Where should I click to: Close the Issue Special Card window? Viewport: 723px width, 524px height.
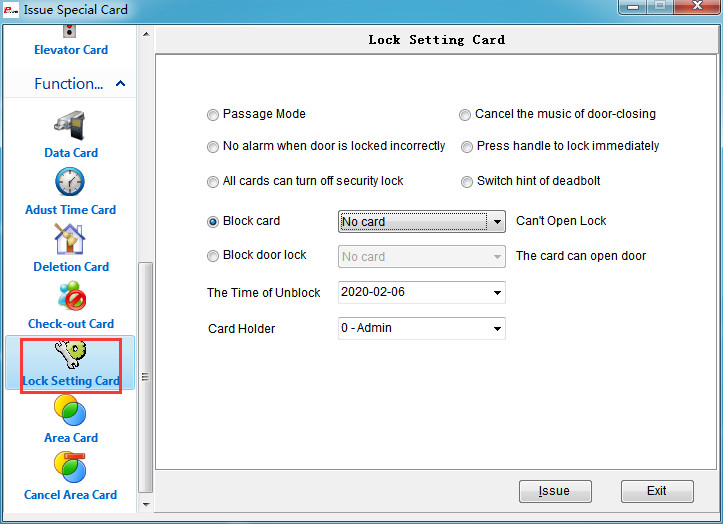698,6
